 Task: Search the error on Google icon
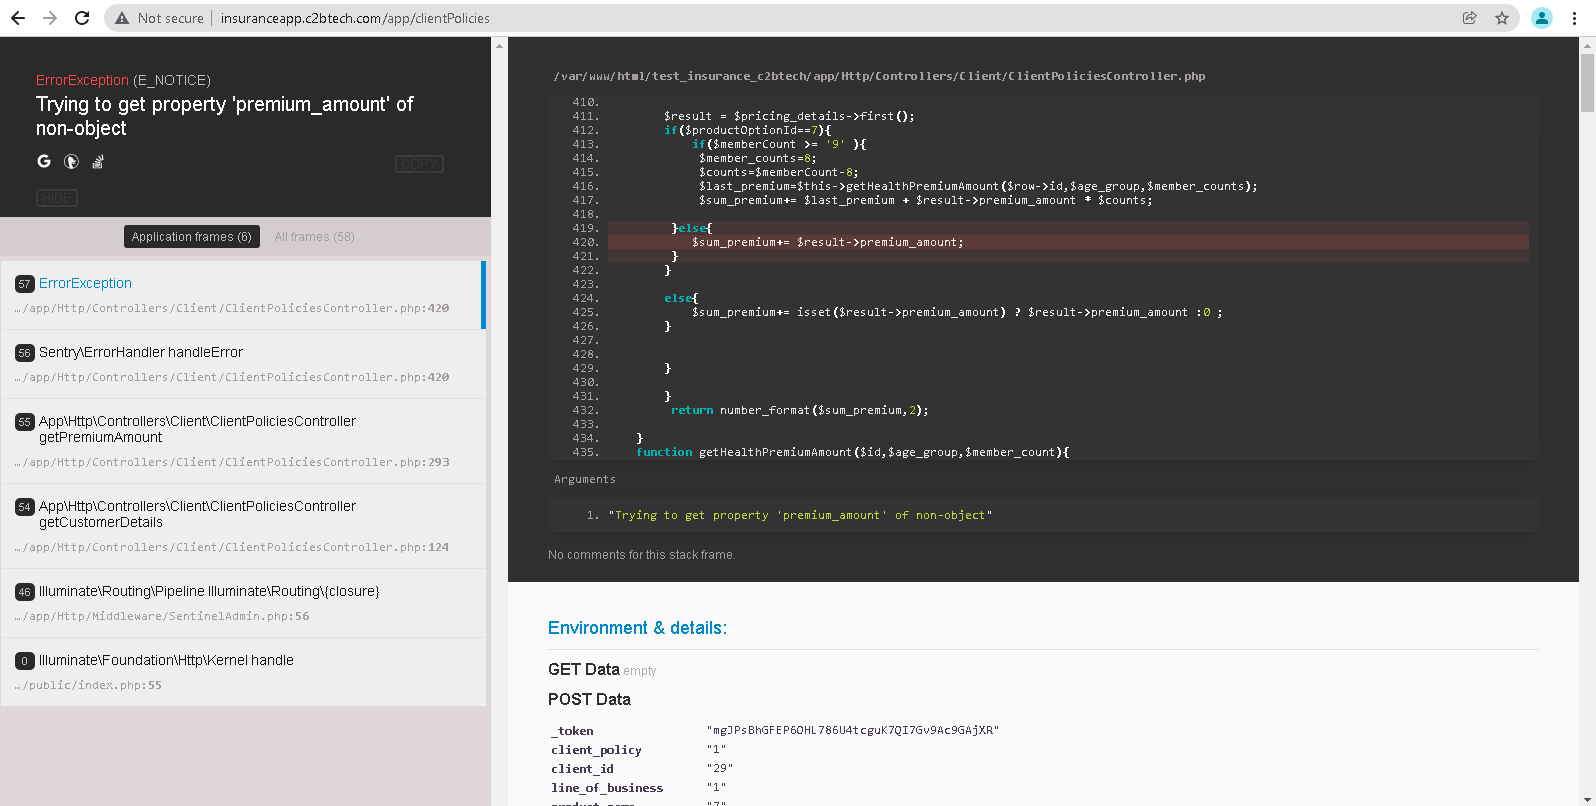[44, 161]
